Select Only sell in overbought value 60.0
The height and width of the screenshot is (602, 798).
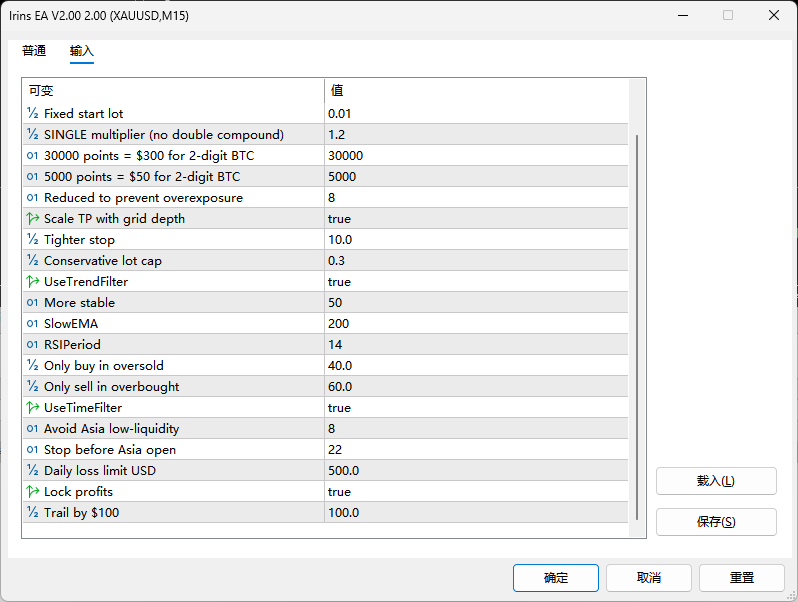476,386
